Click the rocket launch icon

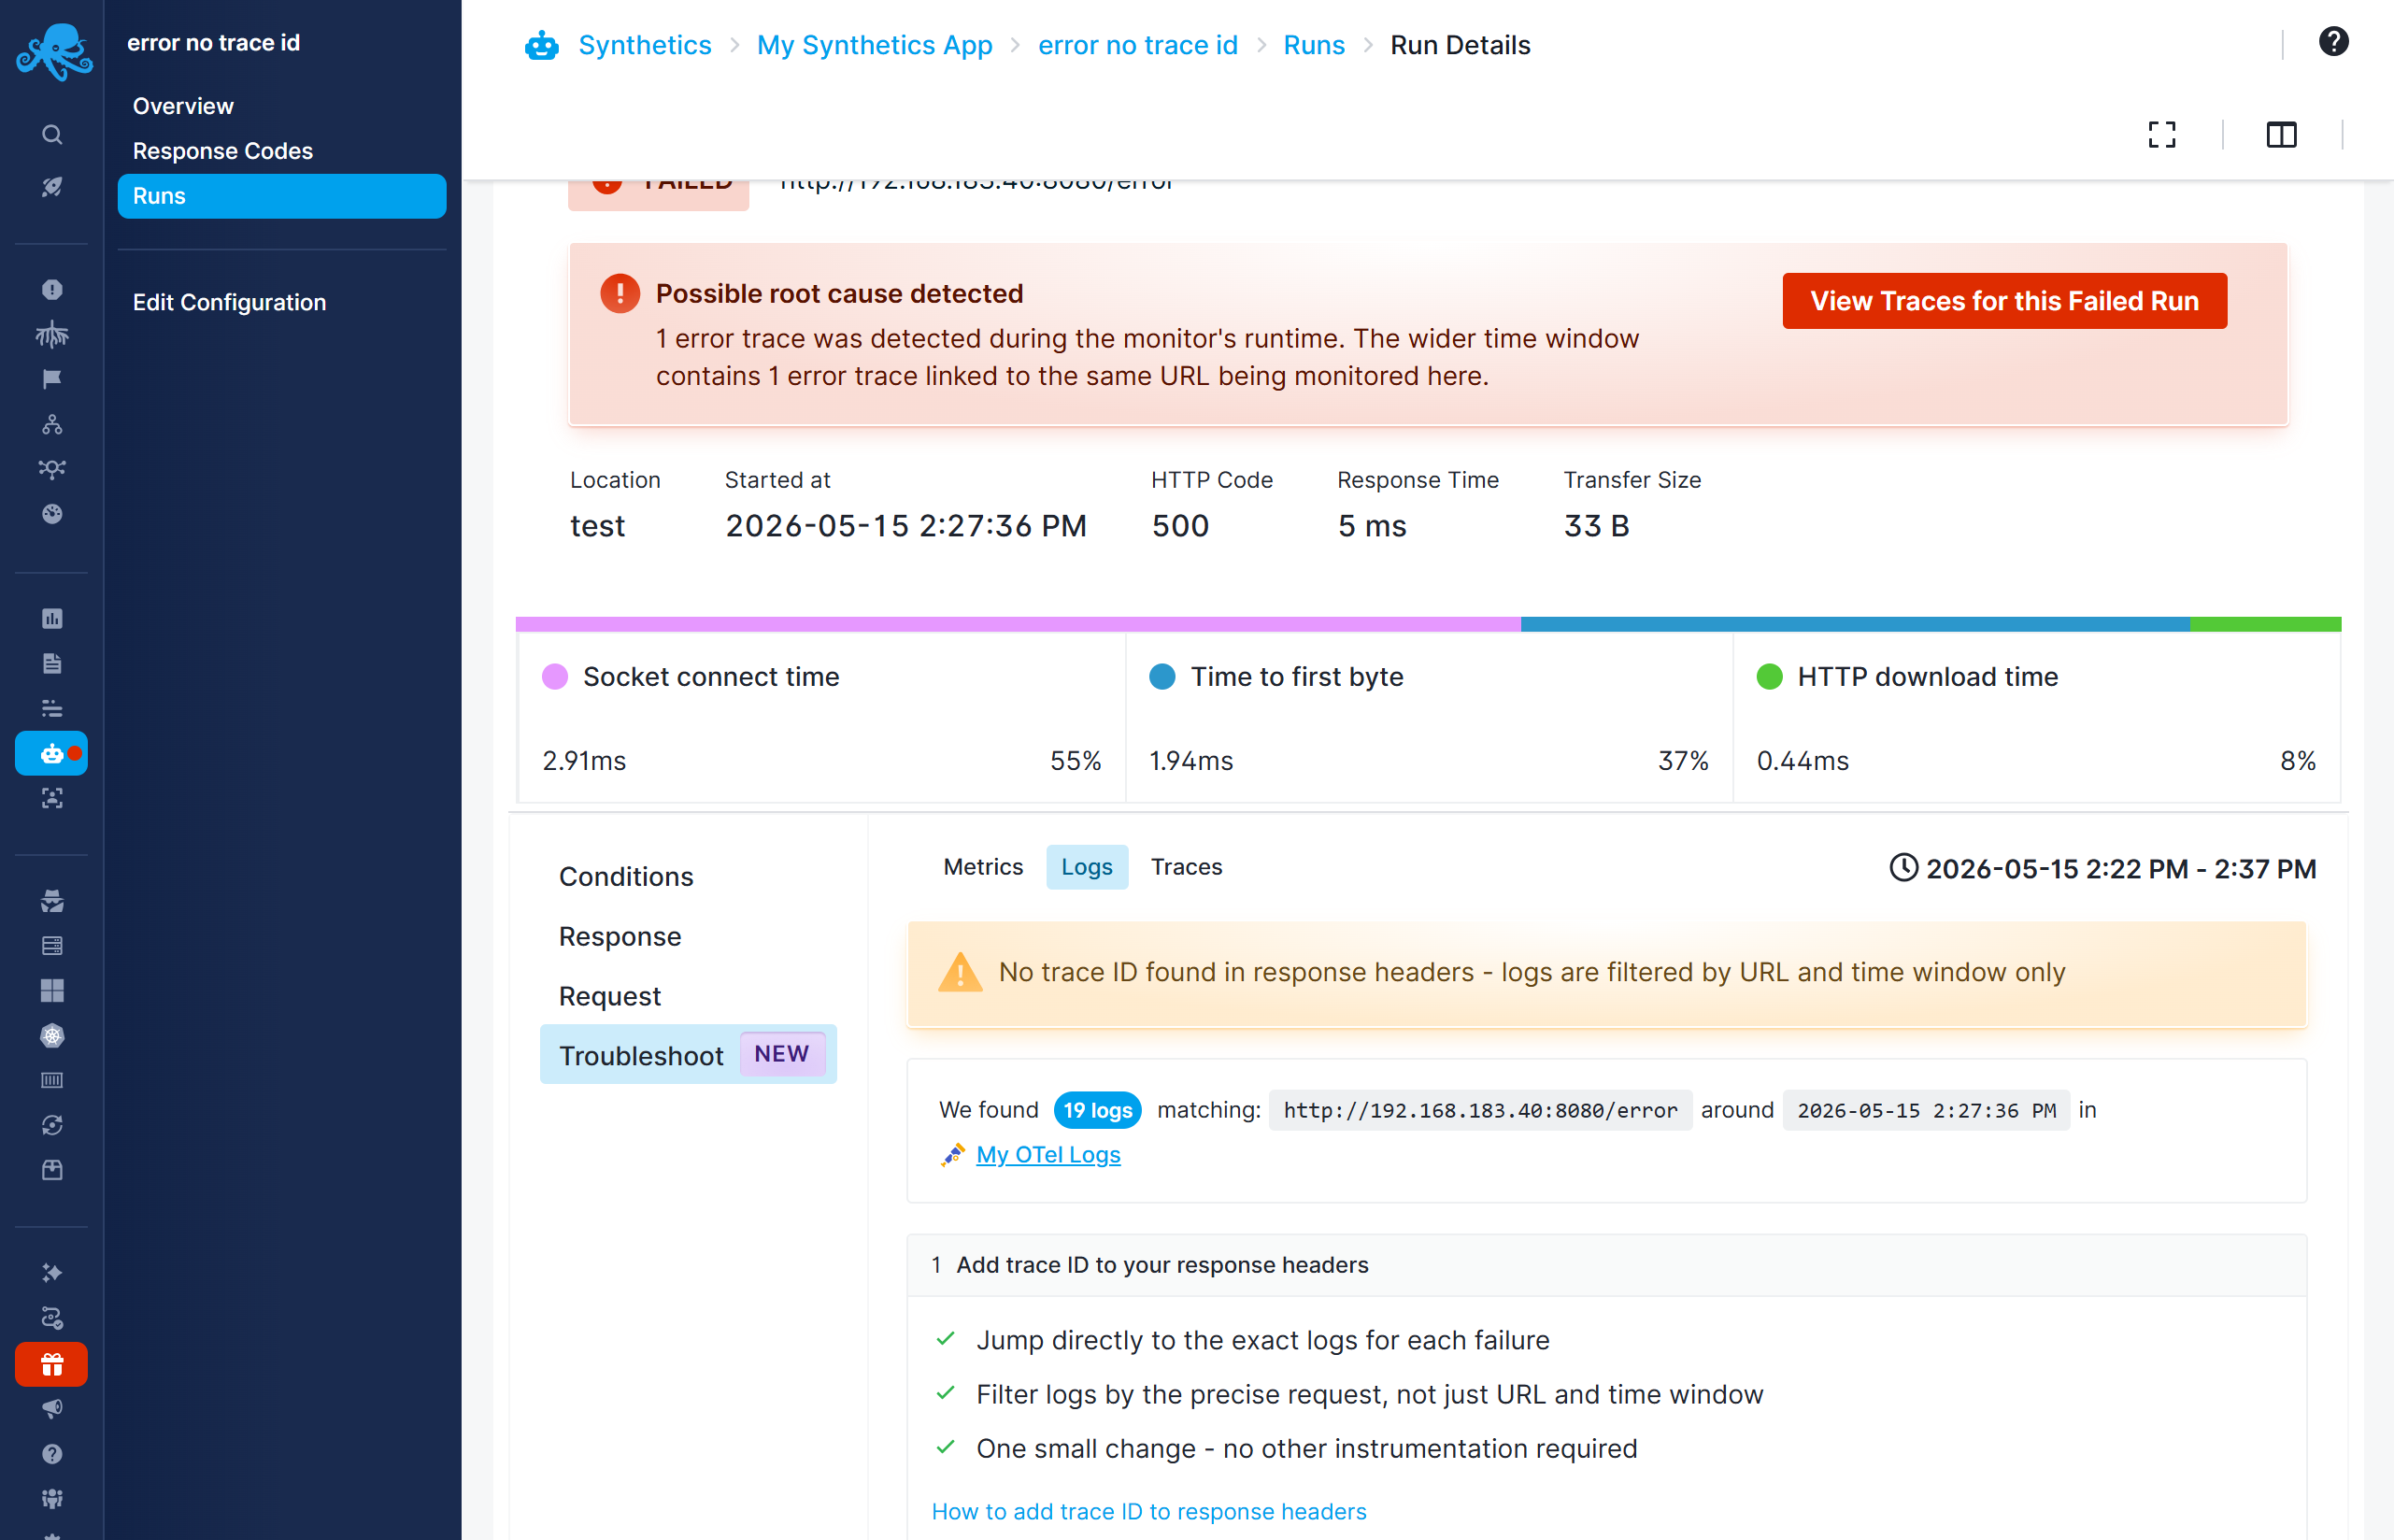[52, 187]
